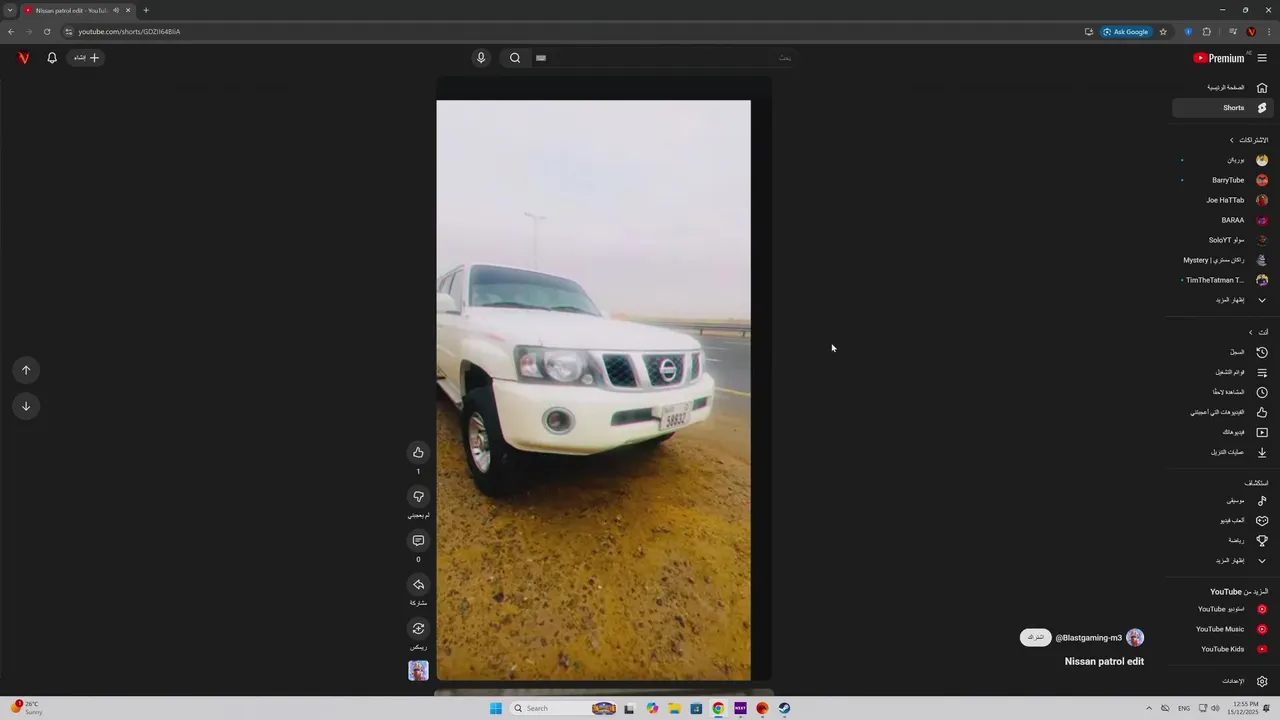The image size is (1280, 720).
Task: Open Windows Start menu
Action: pyautogui.click(x=496, y=708)
